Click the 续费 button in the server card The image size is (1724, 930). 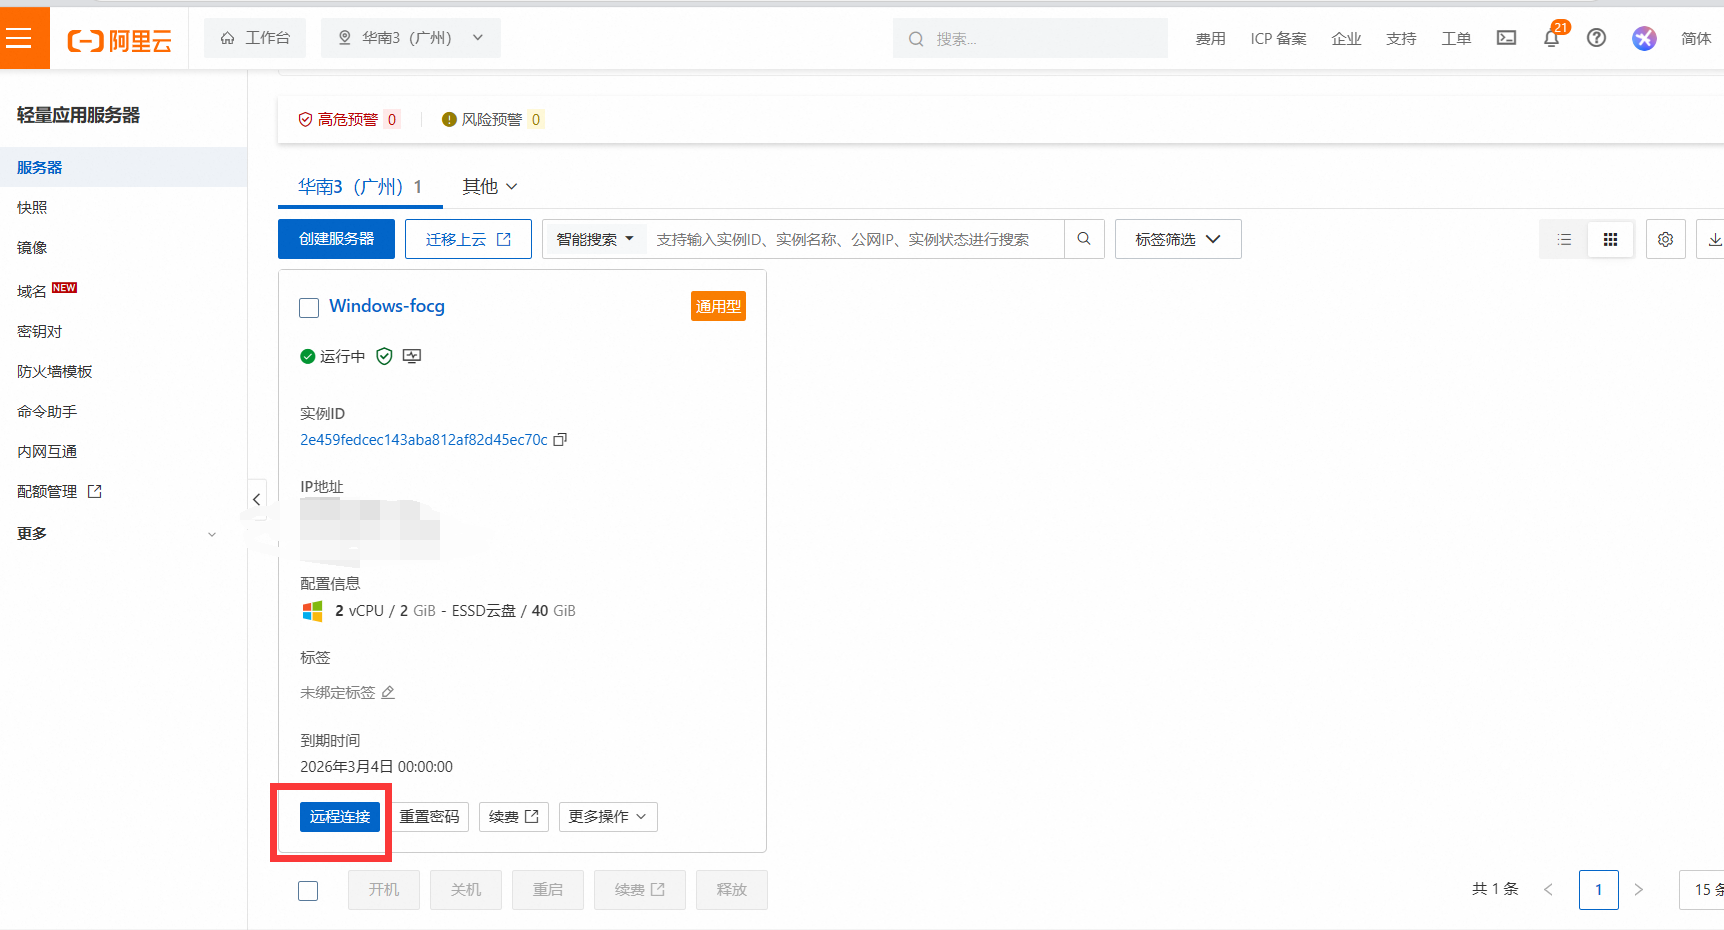(x=514, y=817)
